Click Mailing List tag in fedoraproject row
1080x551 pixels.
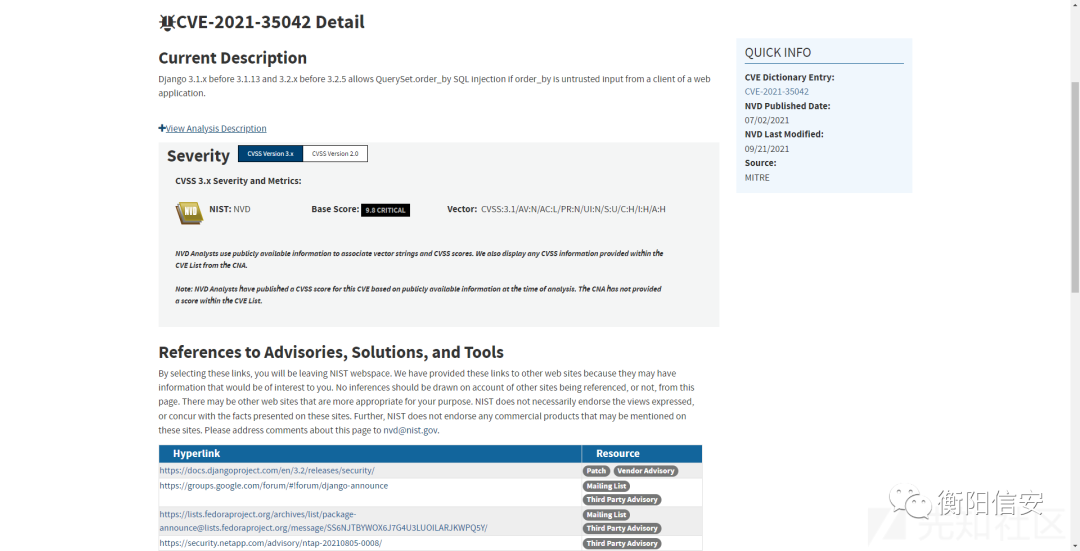coord(606,515)
